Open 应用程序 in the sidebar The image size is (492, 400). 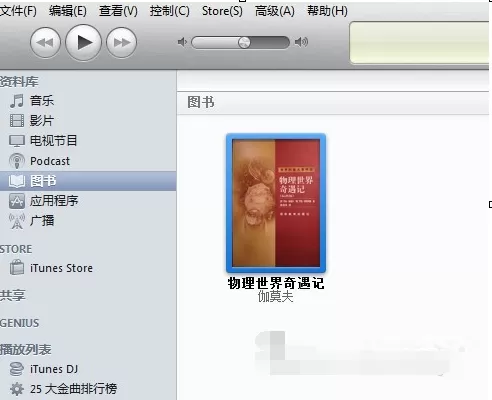(54, 201)
